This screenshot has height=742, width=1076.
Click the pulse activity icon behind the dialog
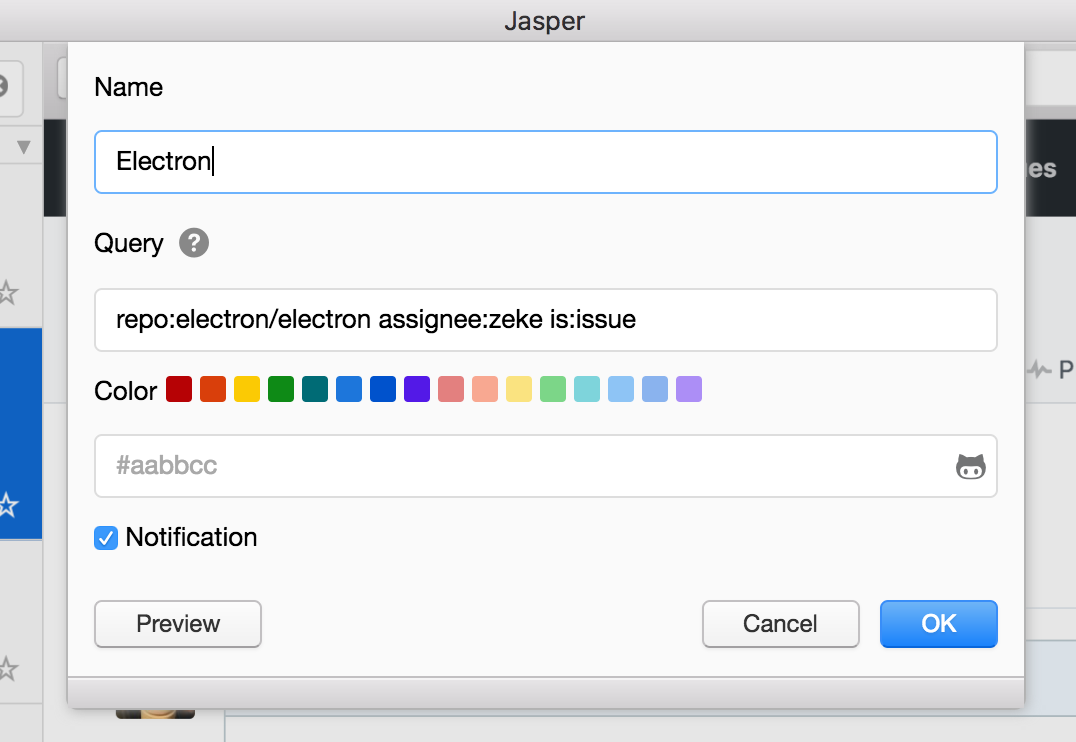click(x=1040, y=370)
